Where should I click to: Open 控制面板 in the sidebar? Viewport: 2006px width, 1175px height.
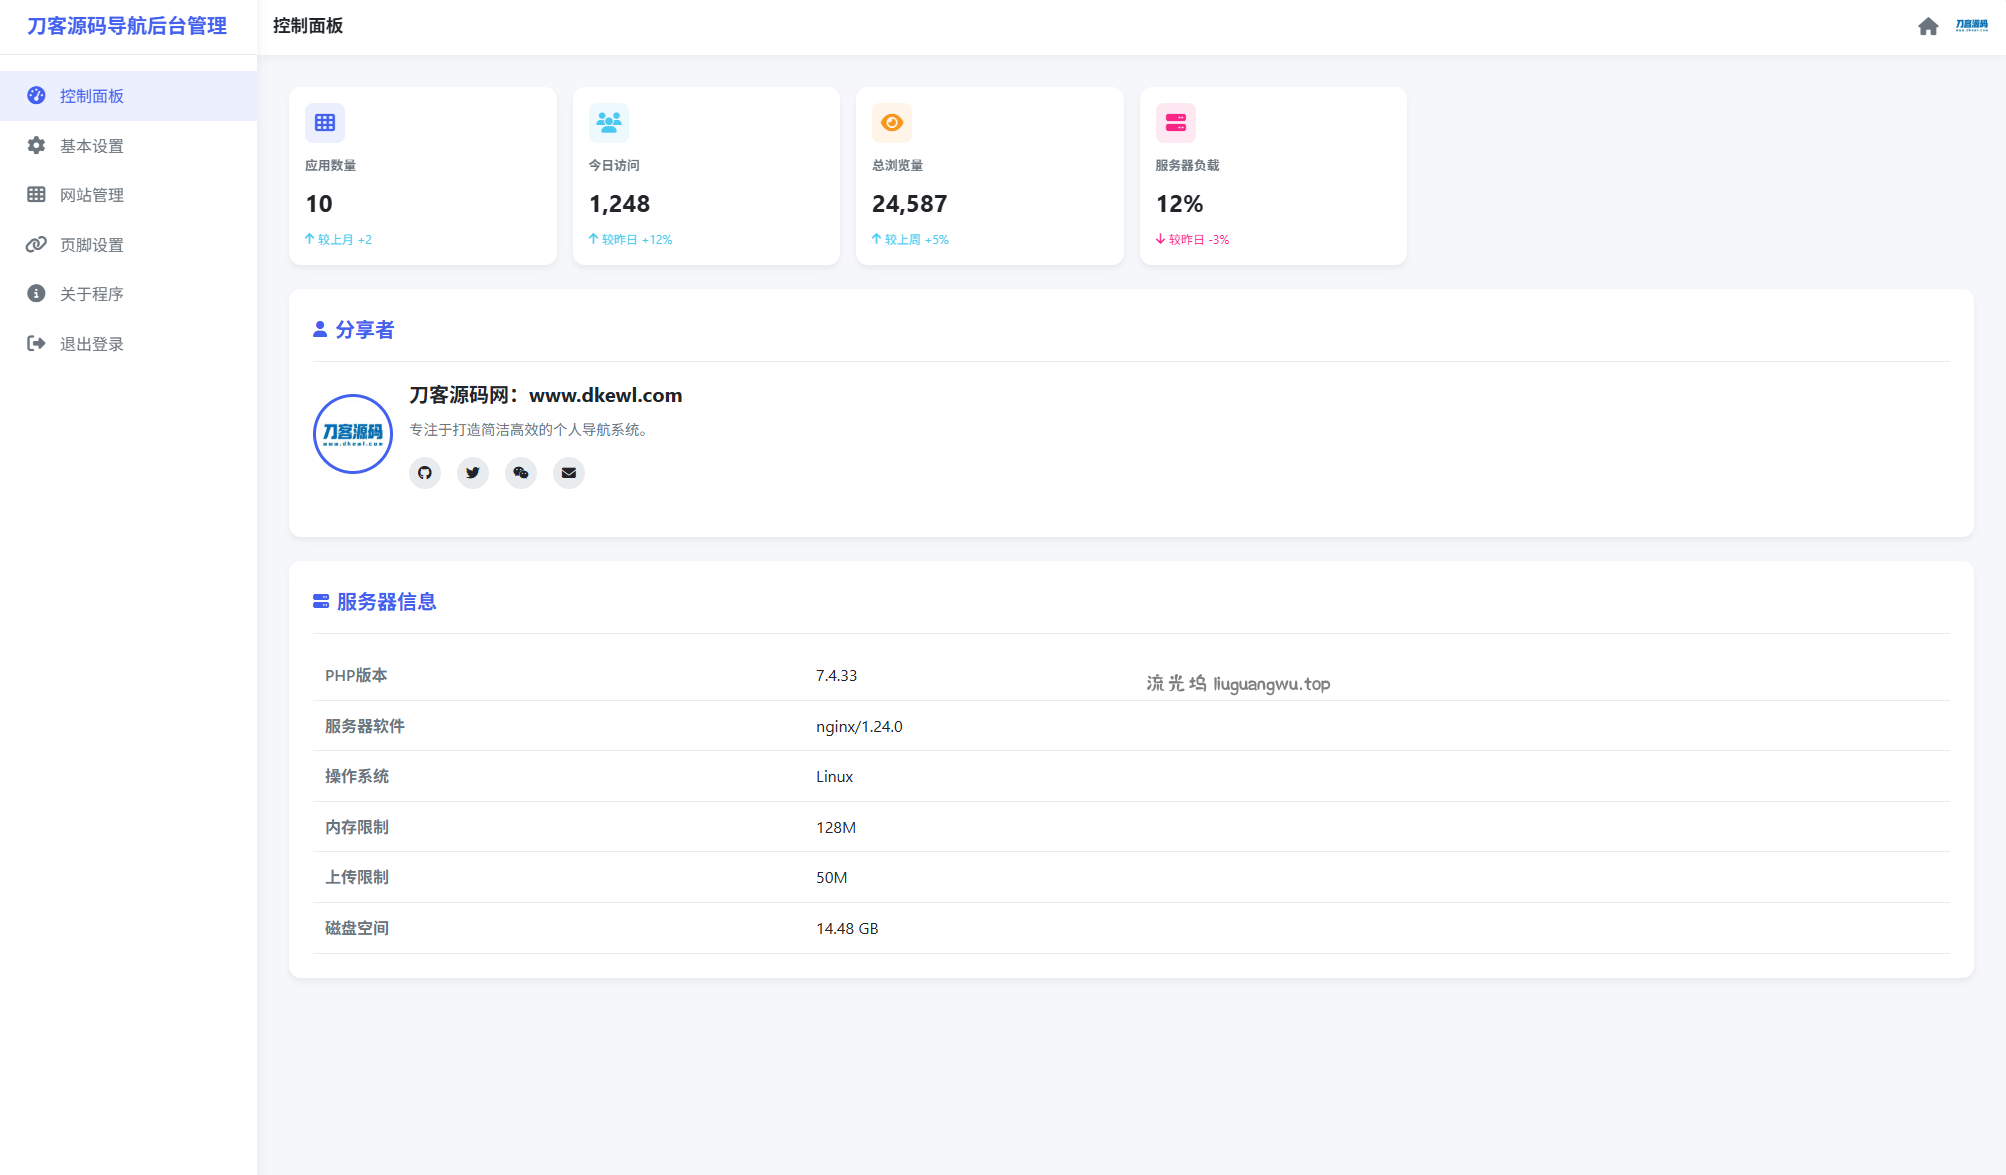coord(91,96)
